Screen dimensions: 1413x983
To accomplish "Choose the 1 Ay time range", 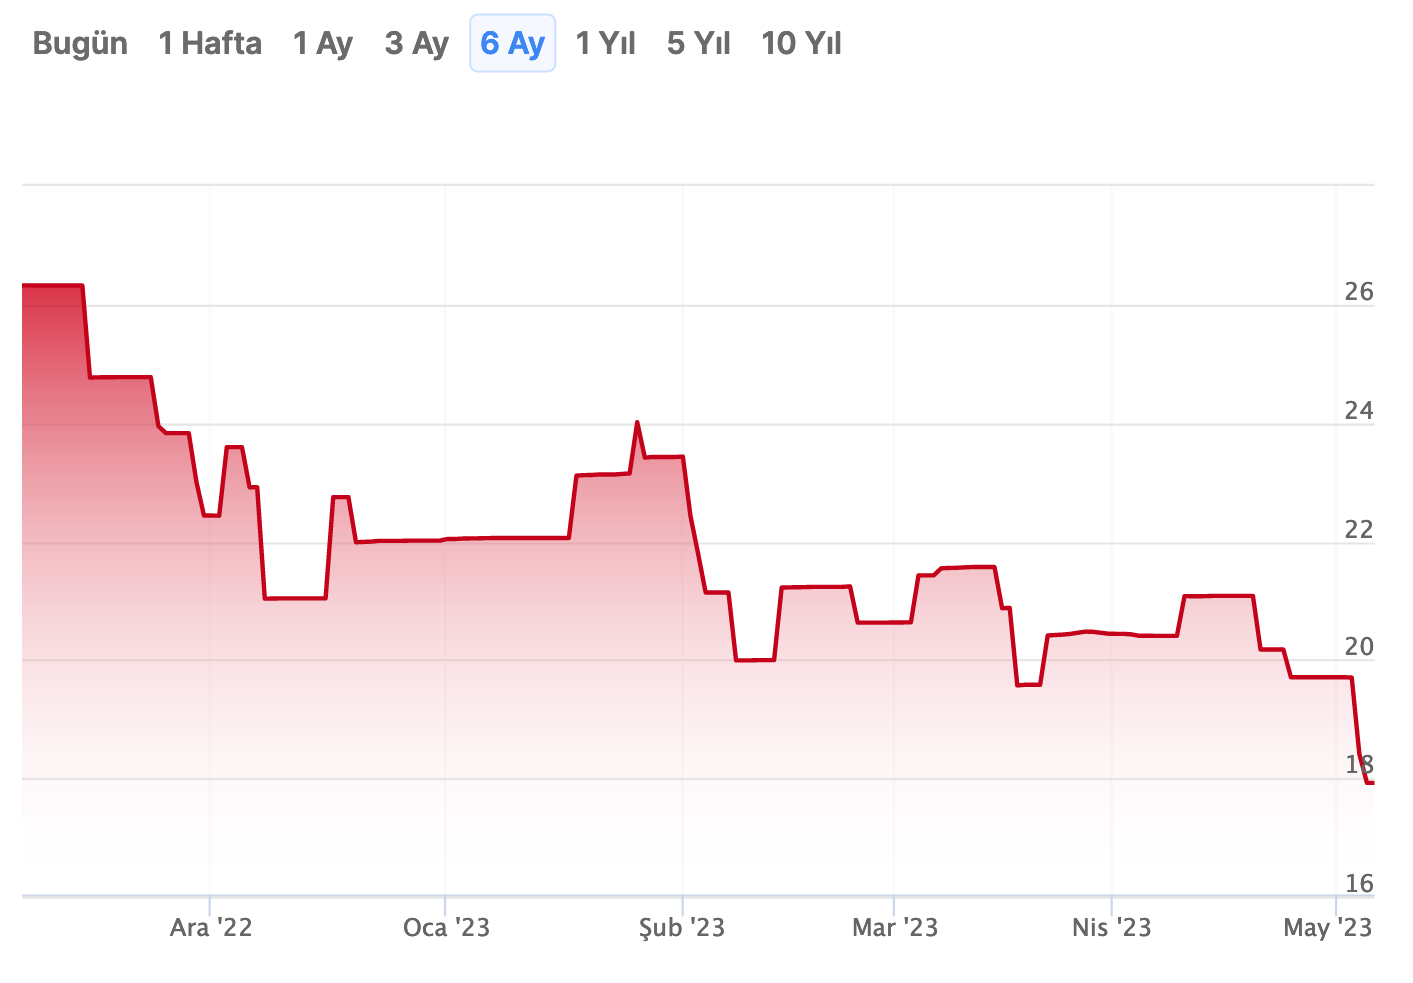I will coord(323,44).
